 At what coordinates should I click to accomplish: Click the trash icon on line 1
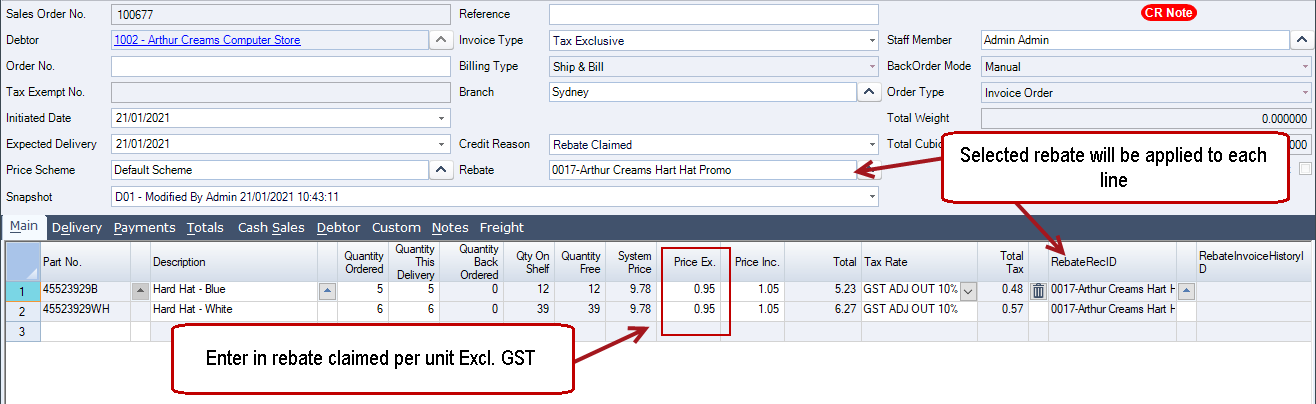1039,291
